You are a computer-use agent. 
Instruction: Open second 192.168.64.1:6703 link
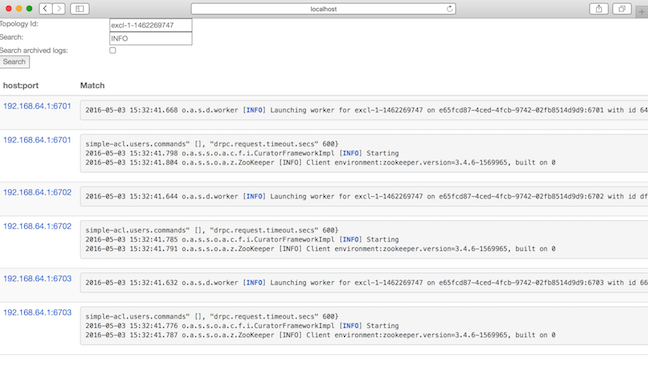tap(37, 313)
